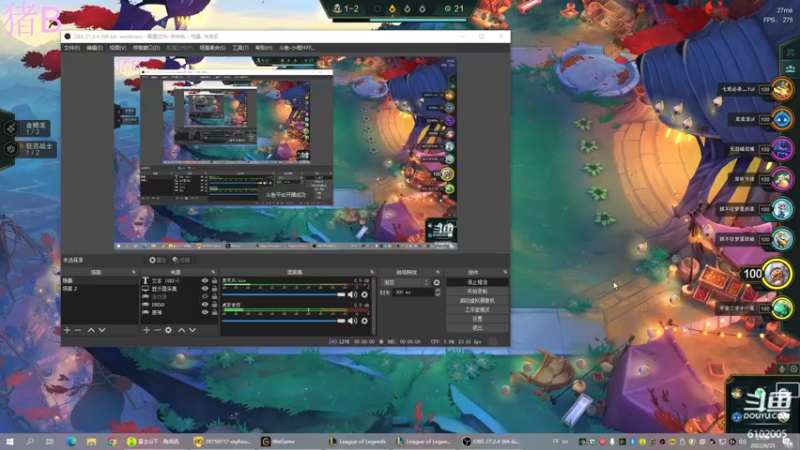Click the source filters button
The image size is (800, 450).
coord(181,260)
